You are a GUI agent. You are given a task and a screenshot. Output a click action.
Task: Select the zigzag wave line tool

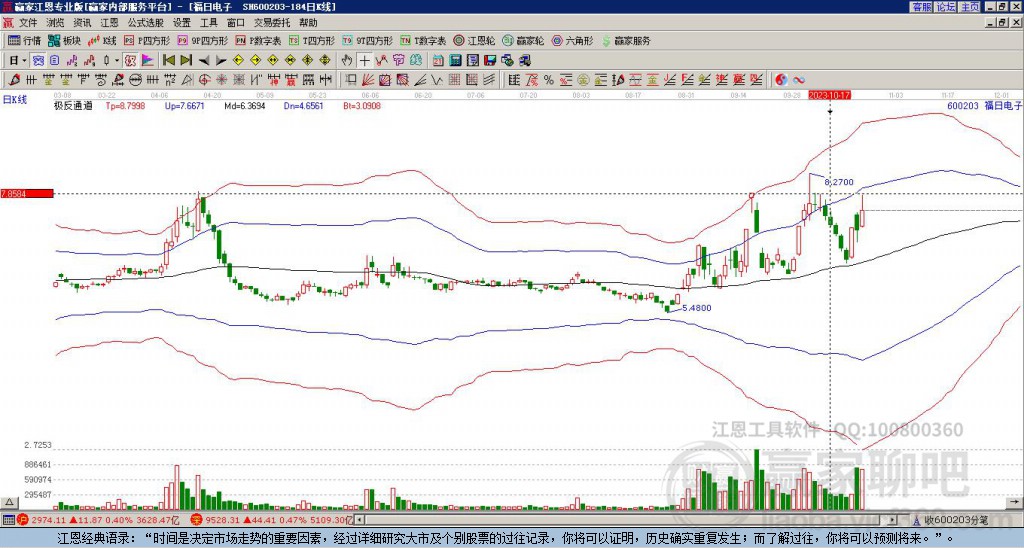tap(437, 80)
